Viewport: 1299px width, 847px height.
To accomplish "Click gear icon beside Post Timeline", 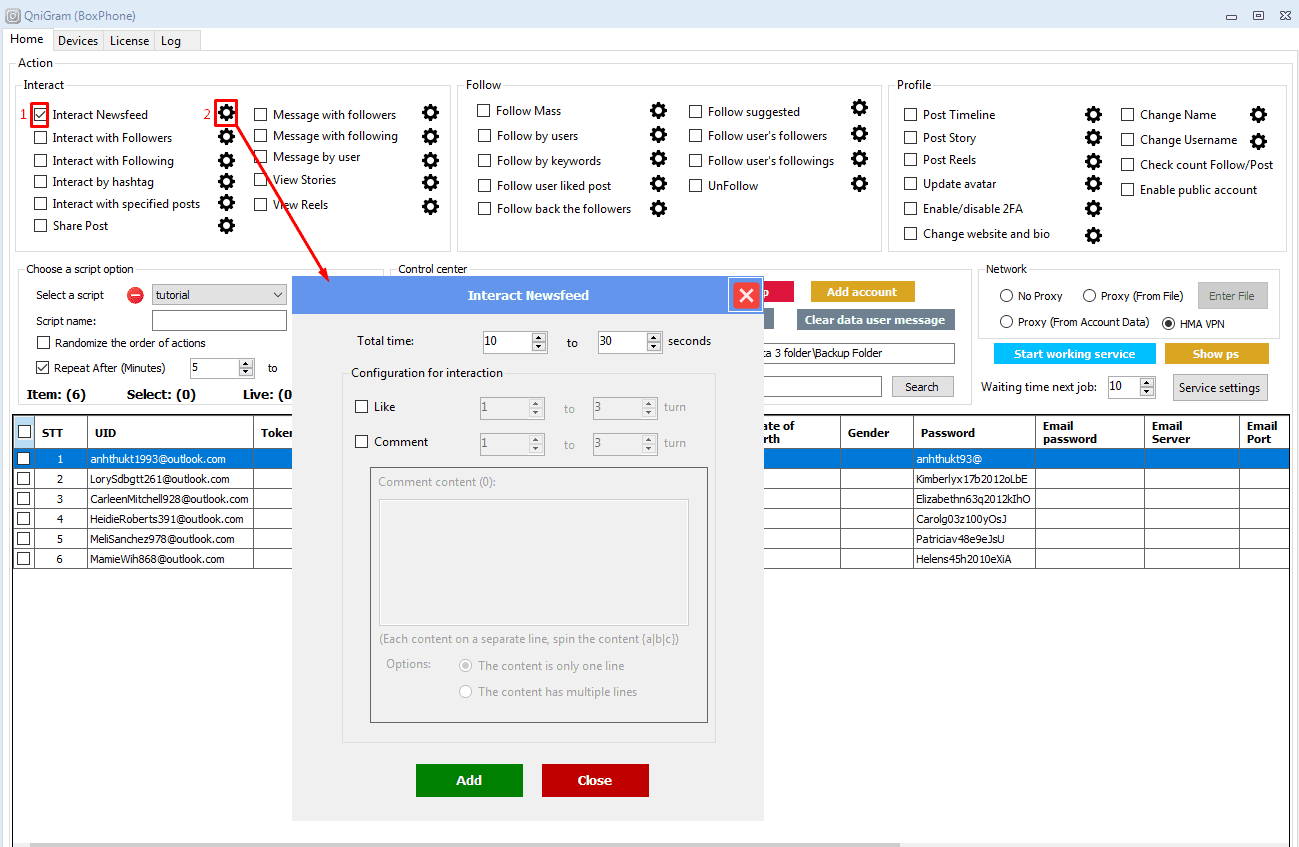I will pyautogui.click(x=1093, y=115).
